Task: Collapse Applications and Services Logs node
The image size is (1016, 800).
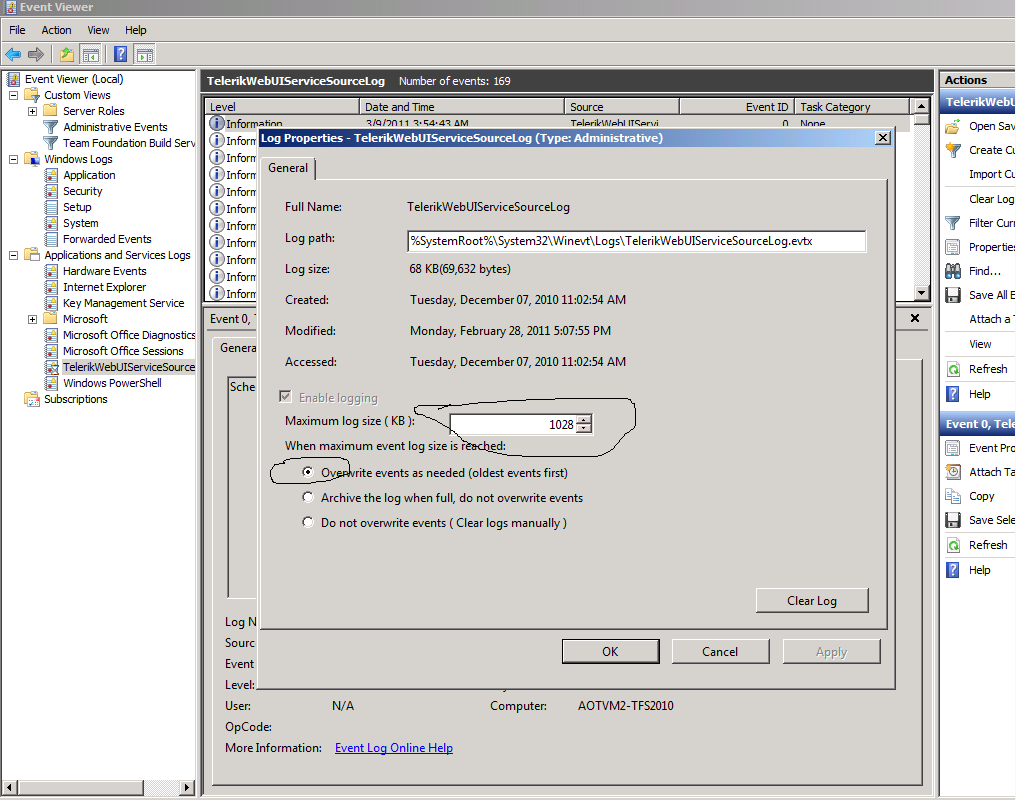Action: pos(13,255)
